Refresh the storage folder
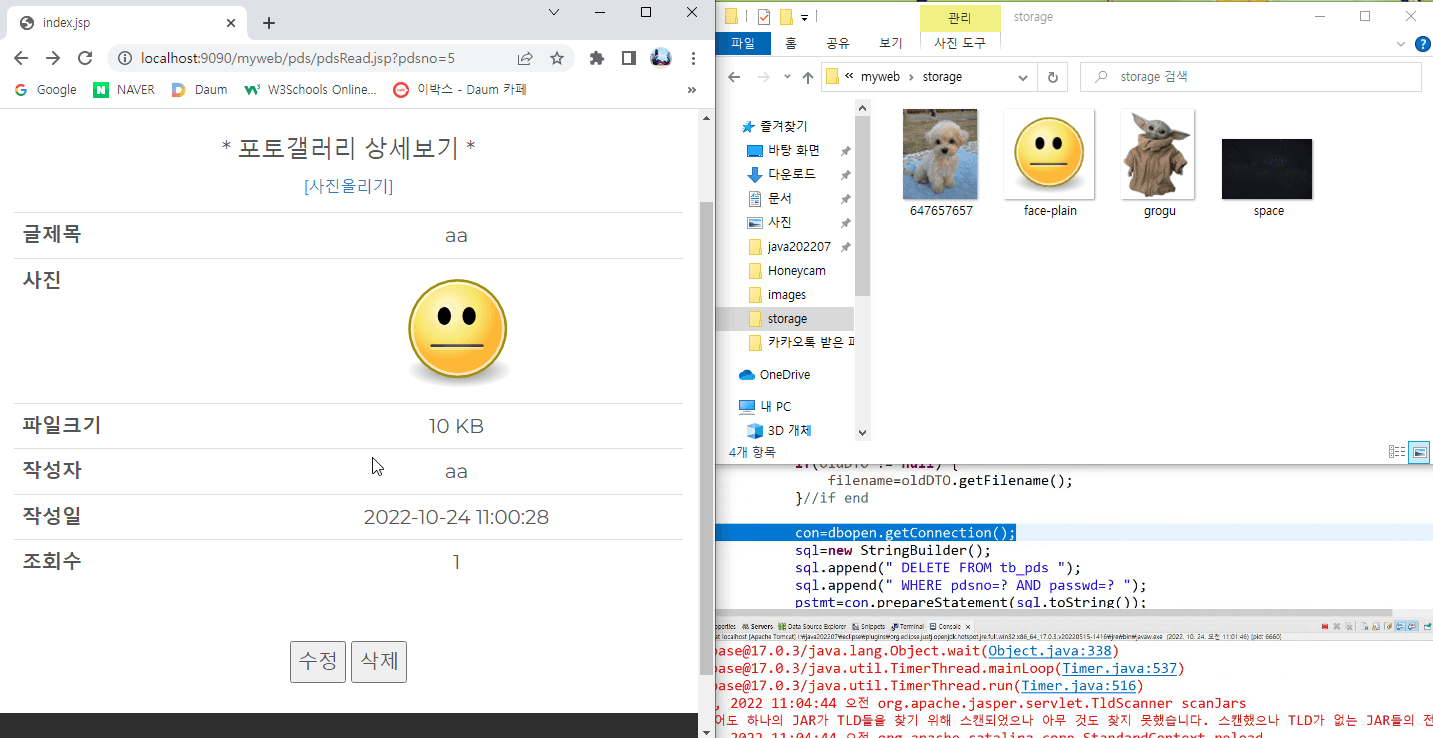1433x738 pixels. [1051, 77]
